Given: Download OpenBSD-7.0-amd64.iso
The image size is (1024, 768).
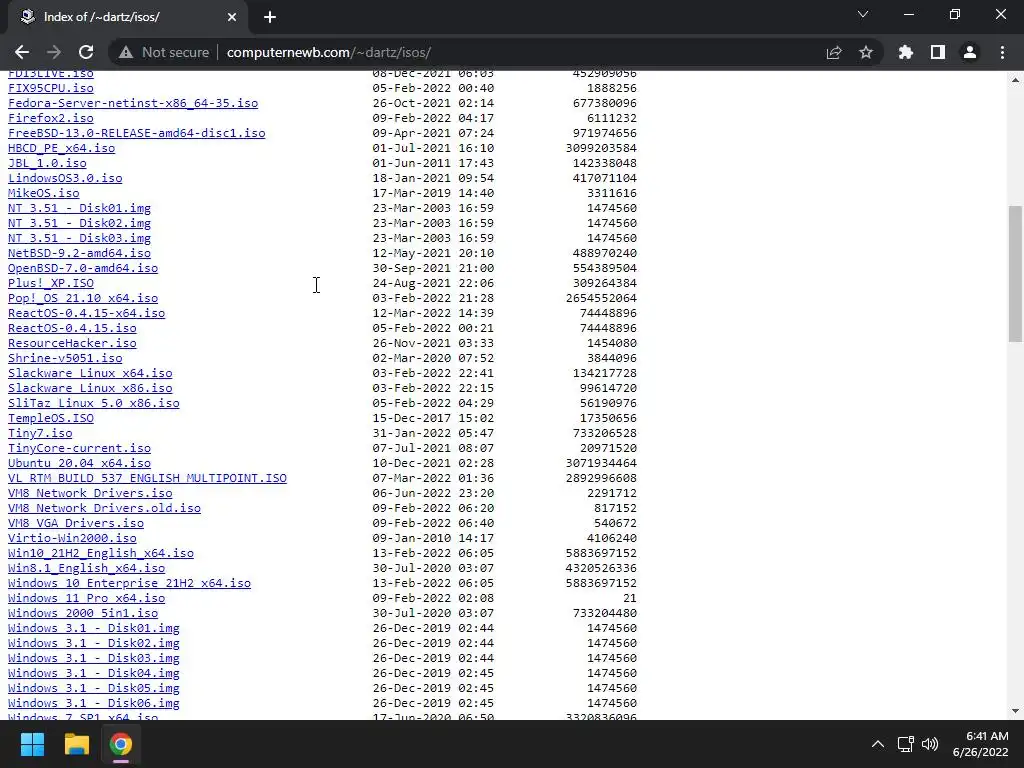Looking at the screenshot, I should pos(83,268).
